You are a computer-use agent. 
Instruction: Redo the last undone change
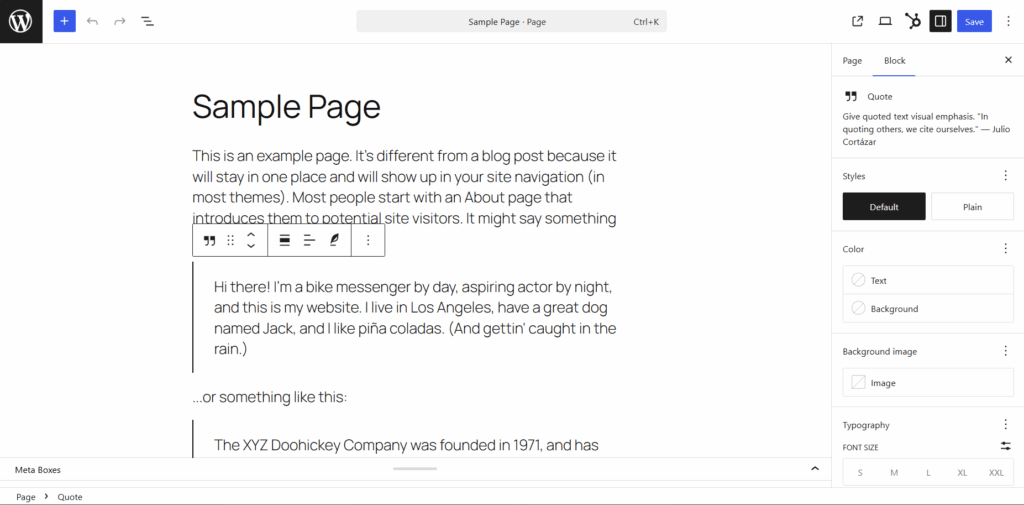pos(120,22)
